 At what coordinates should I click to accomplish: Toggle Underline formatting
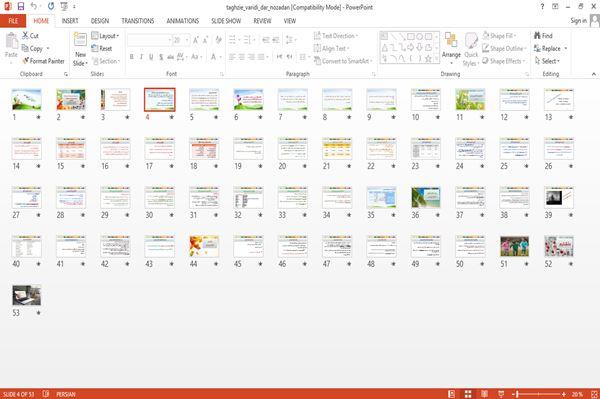click(151, 57)
